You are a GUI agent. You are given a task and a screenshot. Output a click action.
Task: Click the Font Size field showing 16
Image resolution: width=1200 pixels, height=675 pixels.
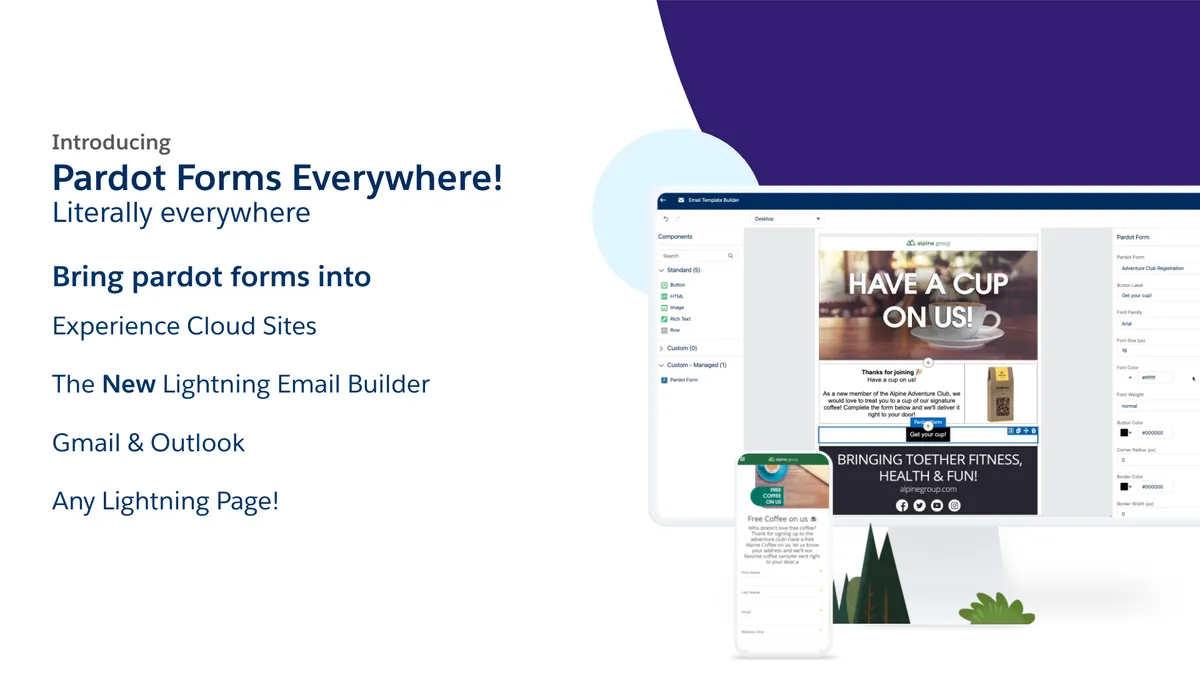pyautogui.click(x=1158, y=350)
